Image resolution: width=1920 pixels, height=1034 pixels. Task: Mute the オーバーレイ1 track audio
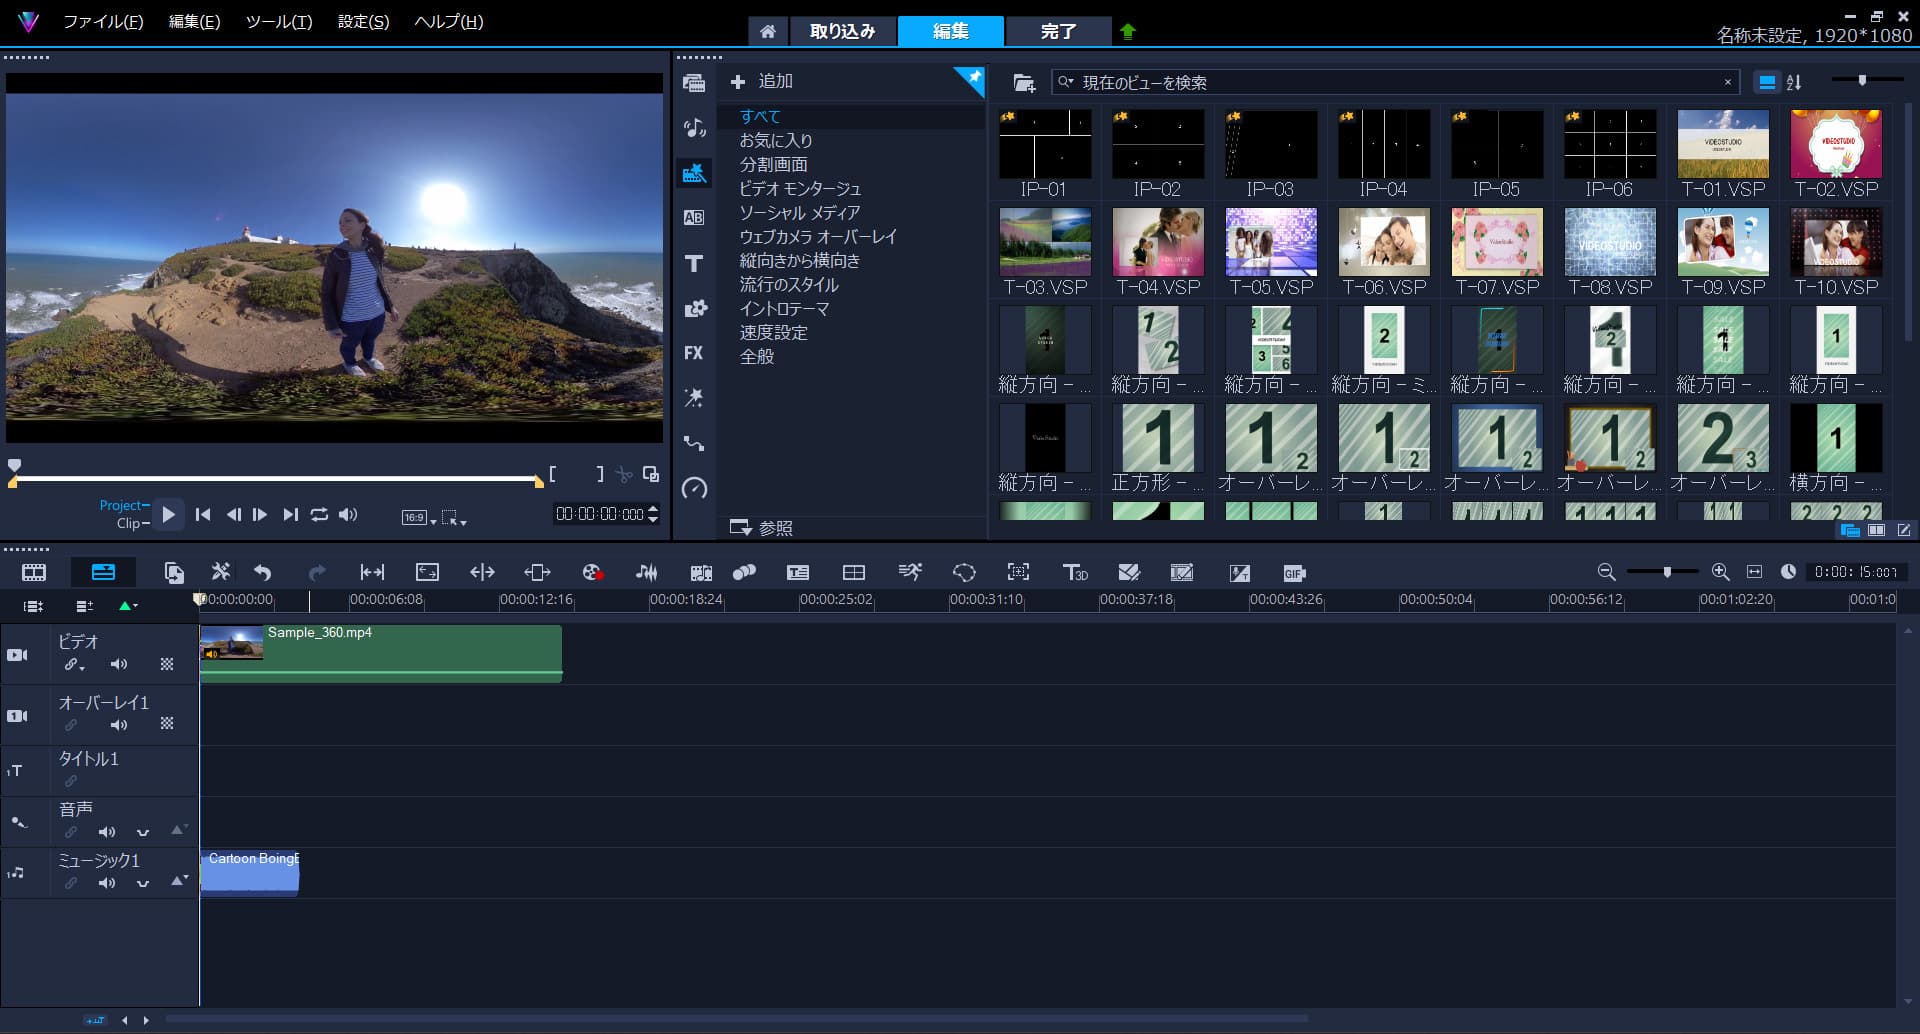click(119, 725)
